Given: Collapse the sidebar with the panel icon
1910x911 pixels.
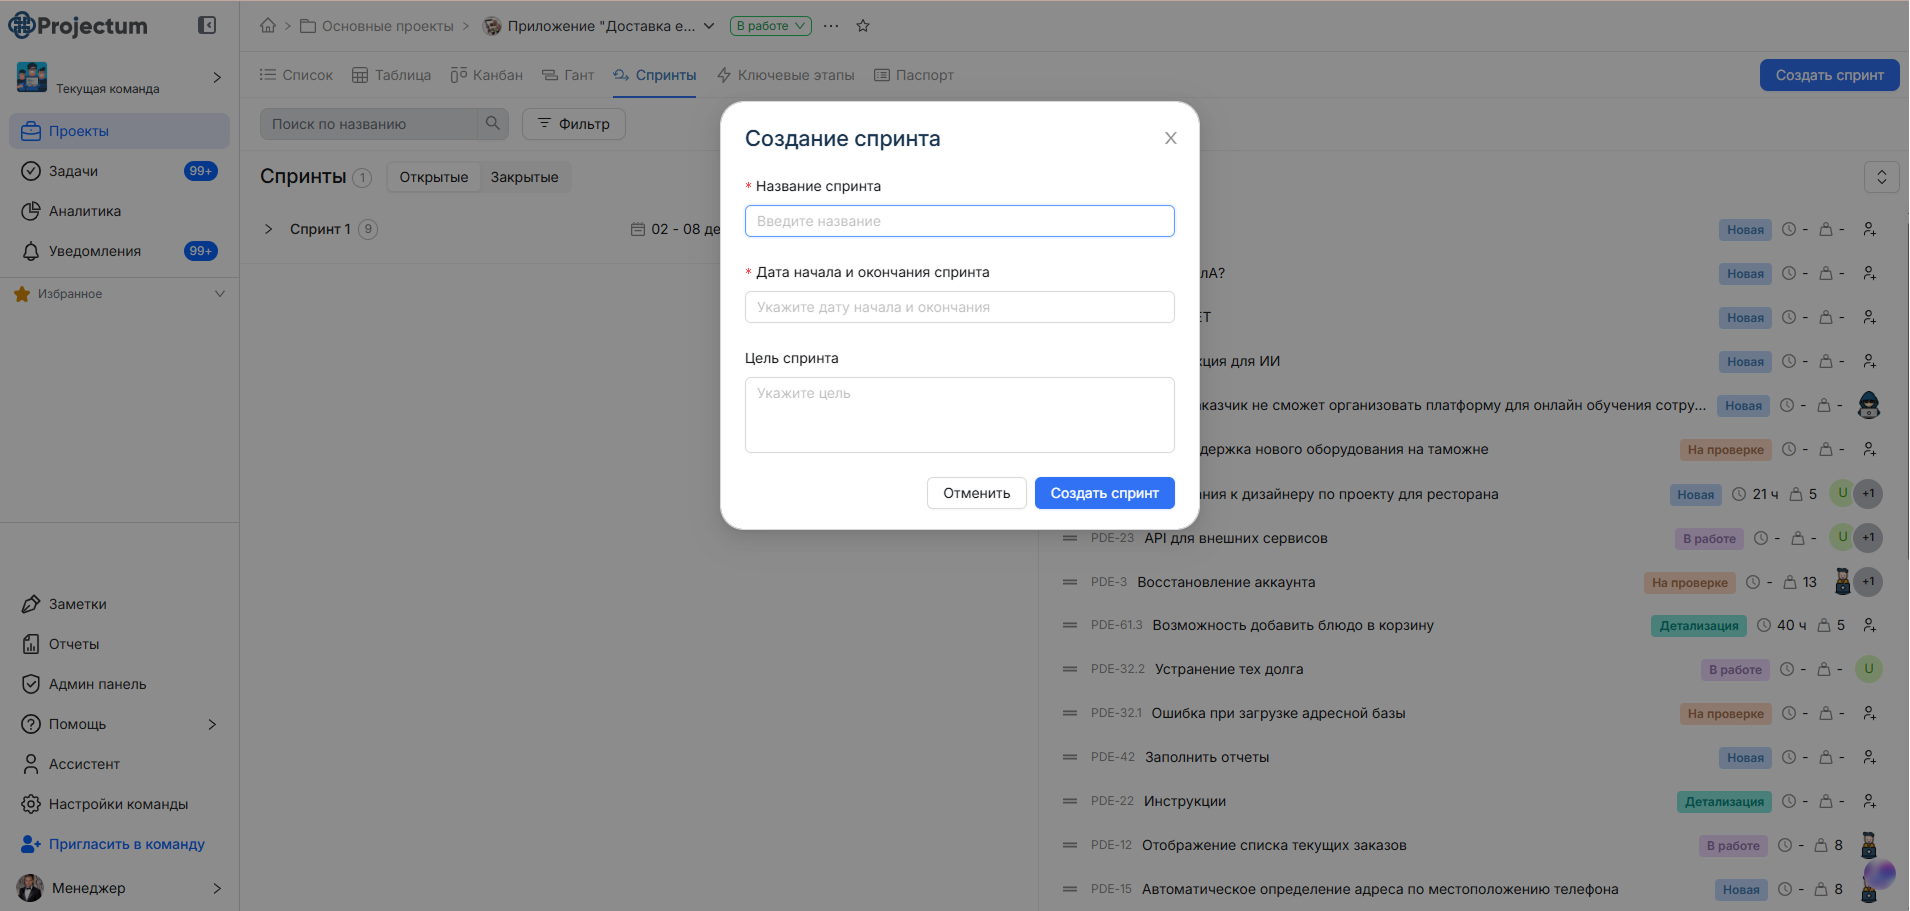Looking at the screenshot, I should click(x=207, y=25).
